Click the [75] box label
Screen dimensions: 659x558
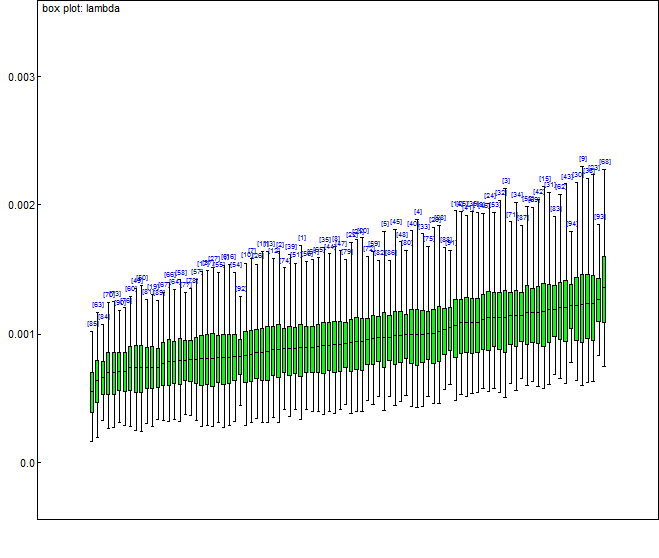[x=428, y=239]
